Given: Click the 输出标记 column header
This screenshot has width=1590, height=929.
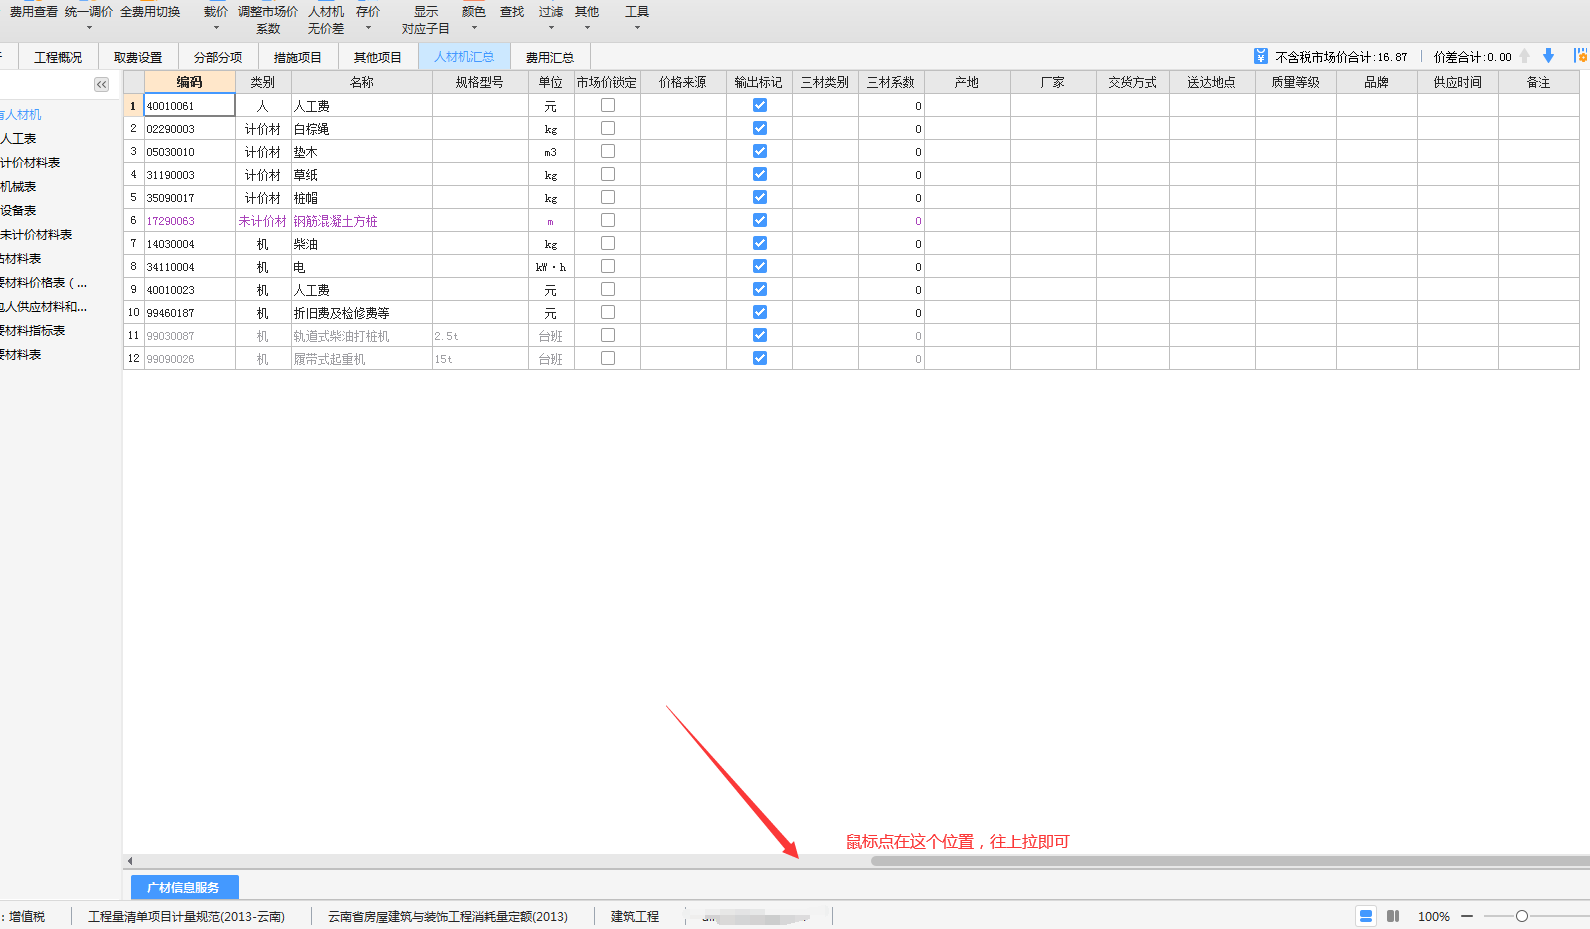Looking at the screenshot, I should click(x=759, y=82).
